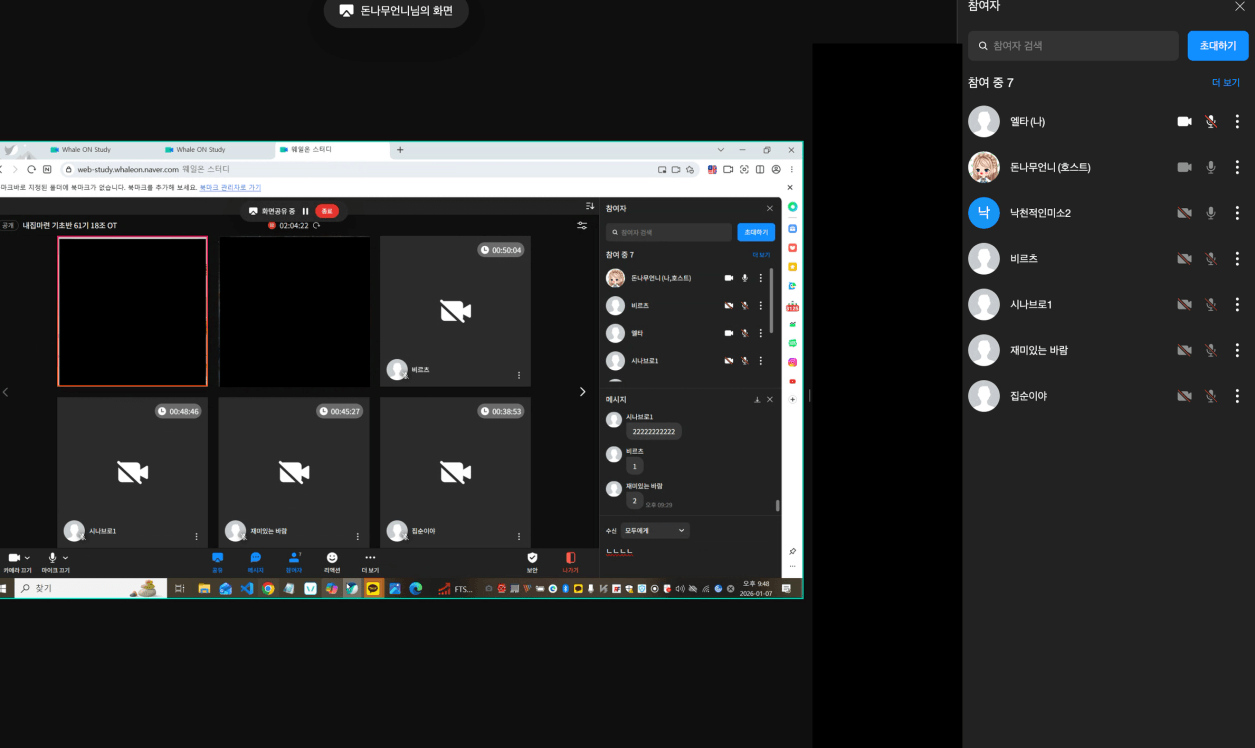
Task: Expand the arrow next to camera button
Action: (x=27, y=557)
